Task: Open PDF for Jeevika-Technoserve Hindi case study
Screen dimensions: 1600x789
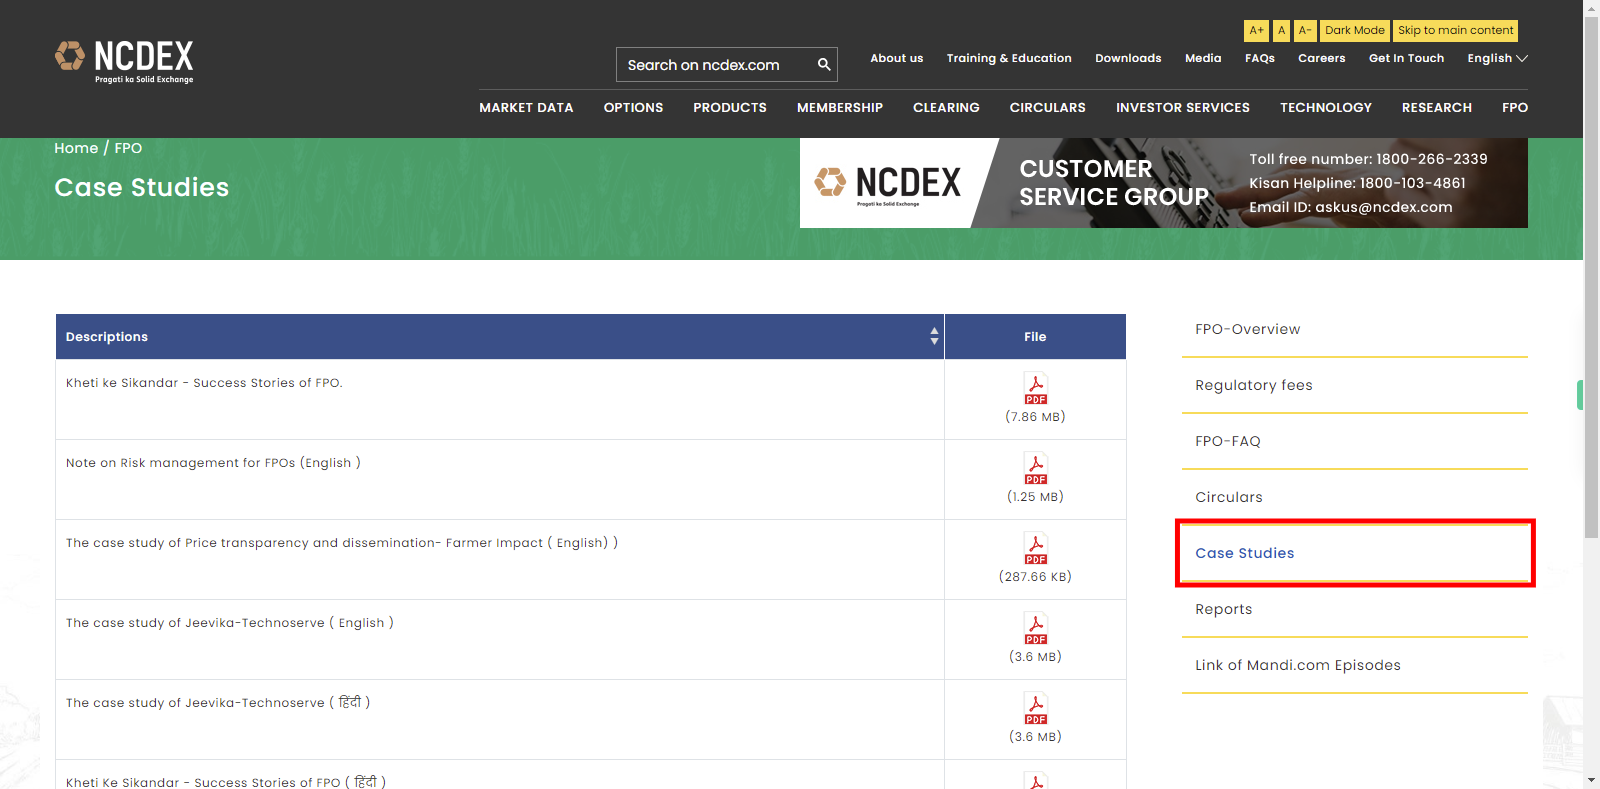Action: 1035,708
